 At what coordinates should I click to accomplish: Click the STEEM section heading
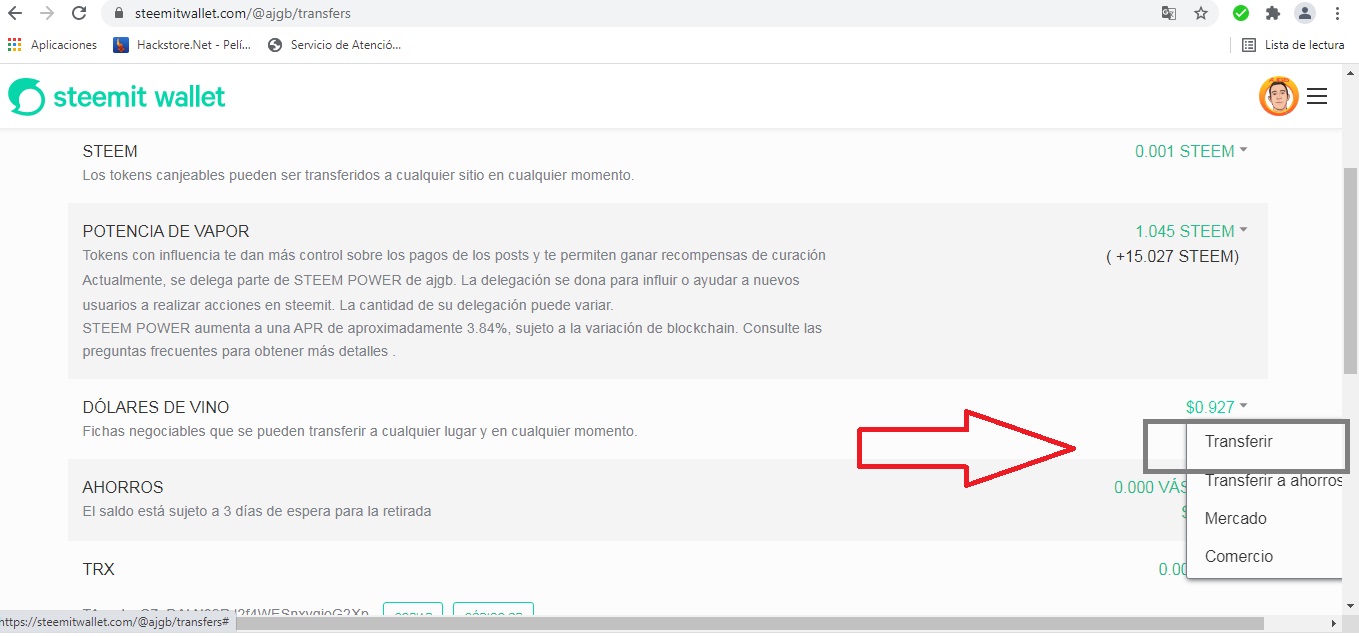(x=110, y=151)
